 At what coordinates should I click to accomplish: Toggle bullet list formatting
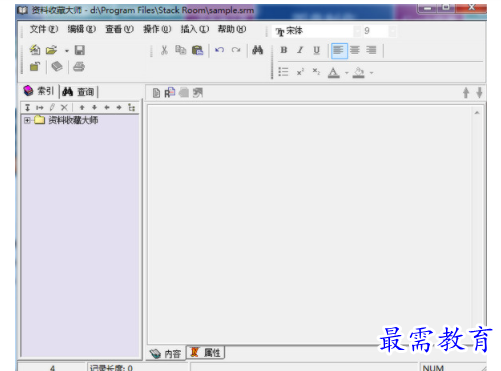pyautogui.click(x=283, y=72)
